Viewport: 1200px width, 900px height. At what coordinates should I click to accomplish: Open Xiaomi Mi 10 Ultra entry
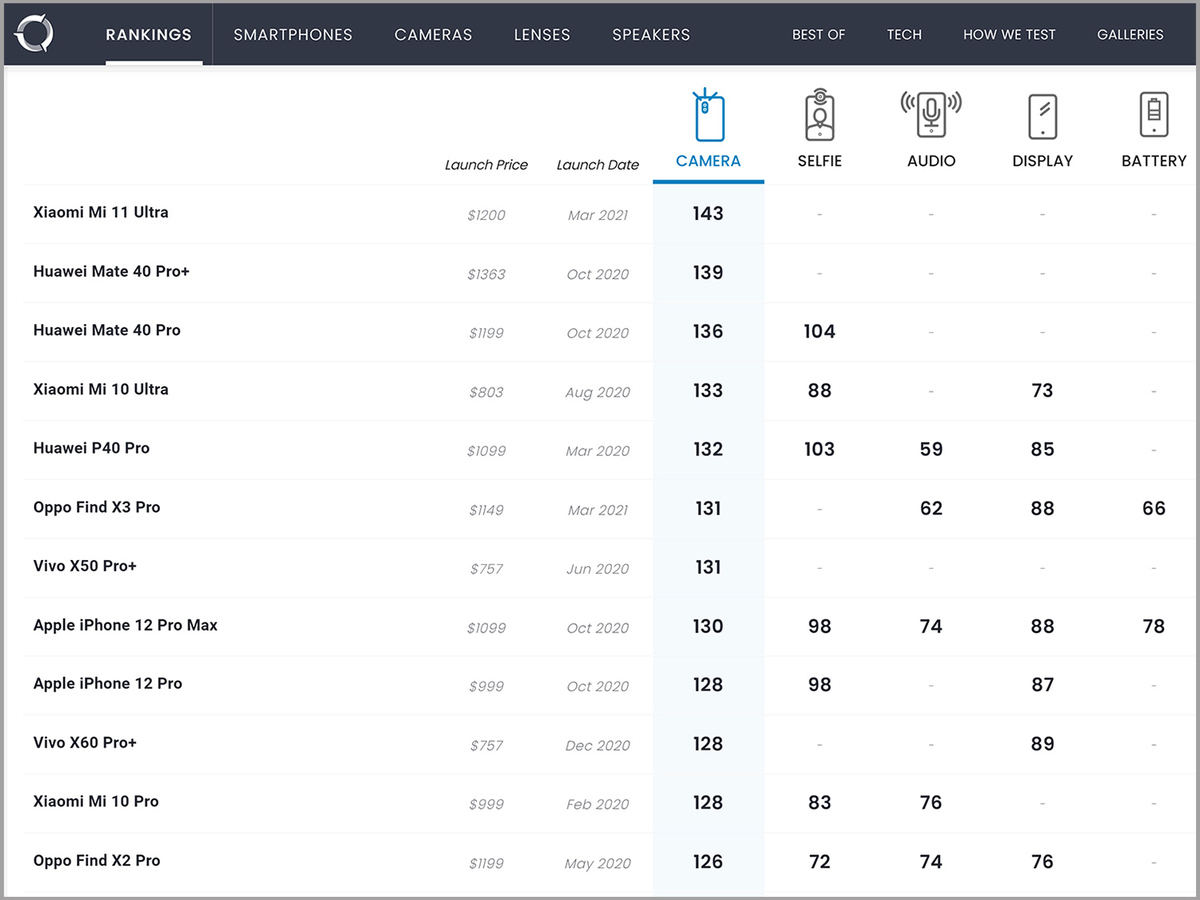(101, 389)
